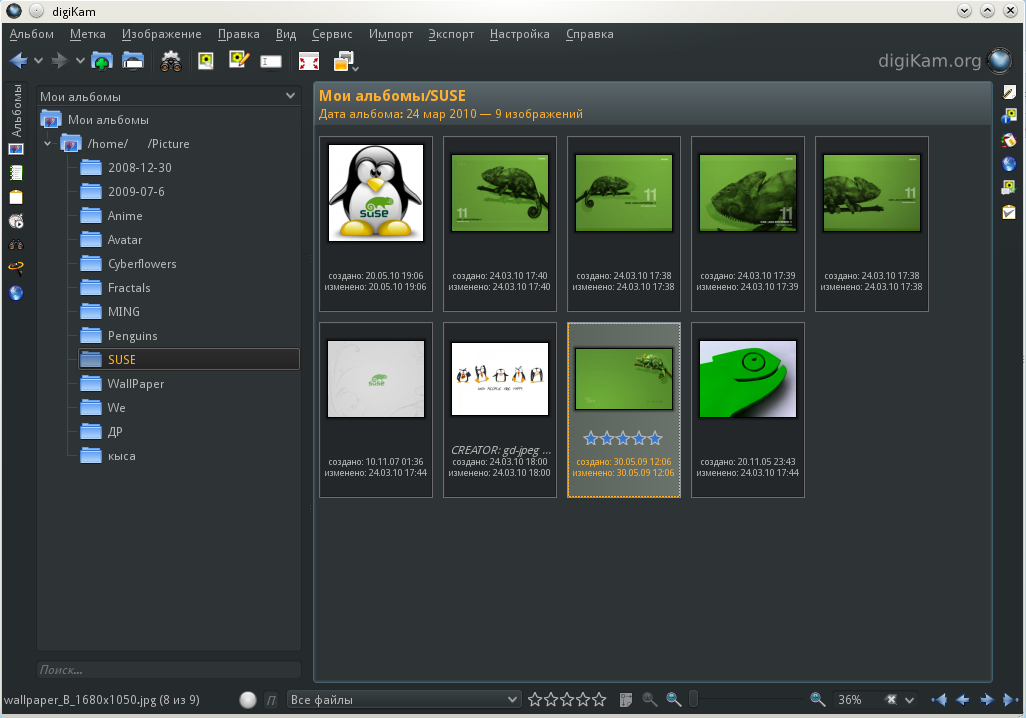Screen dimensions: 1026x718
Task: Open the 36% zoom level dropdown
Action: point(910,700)
